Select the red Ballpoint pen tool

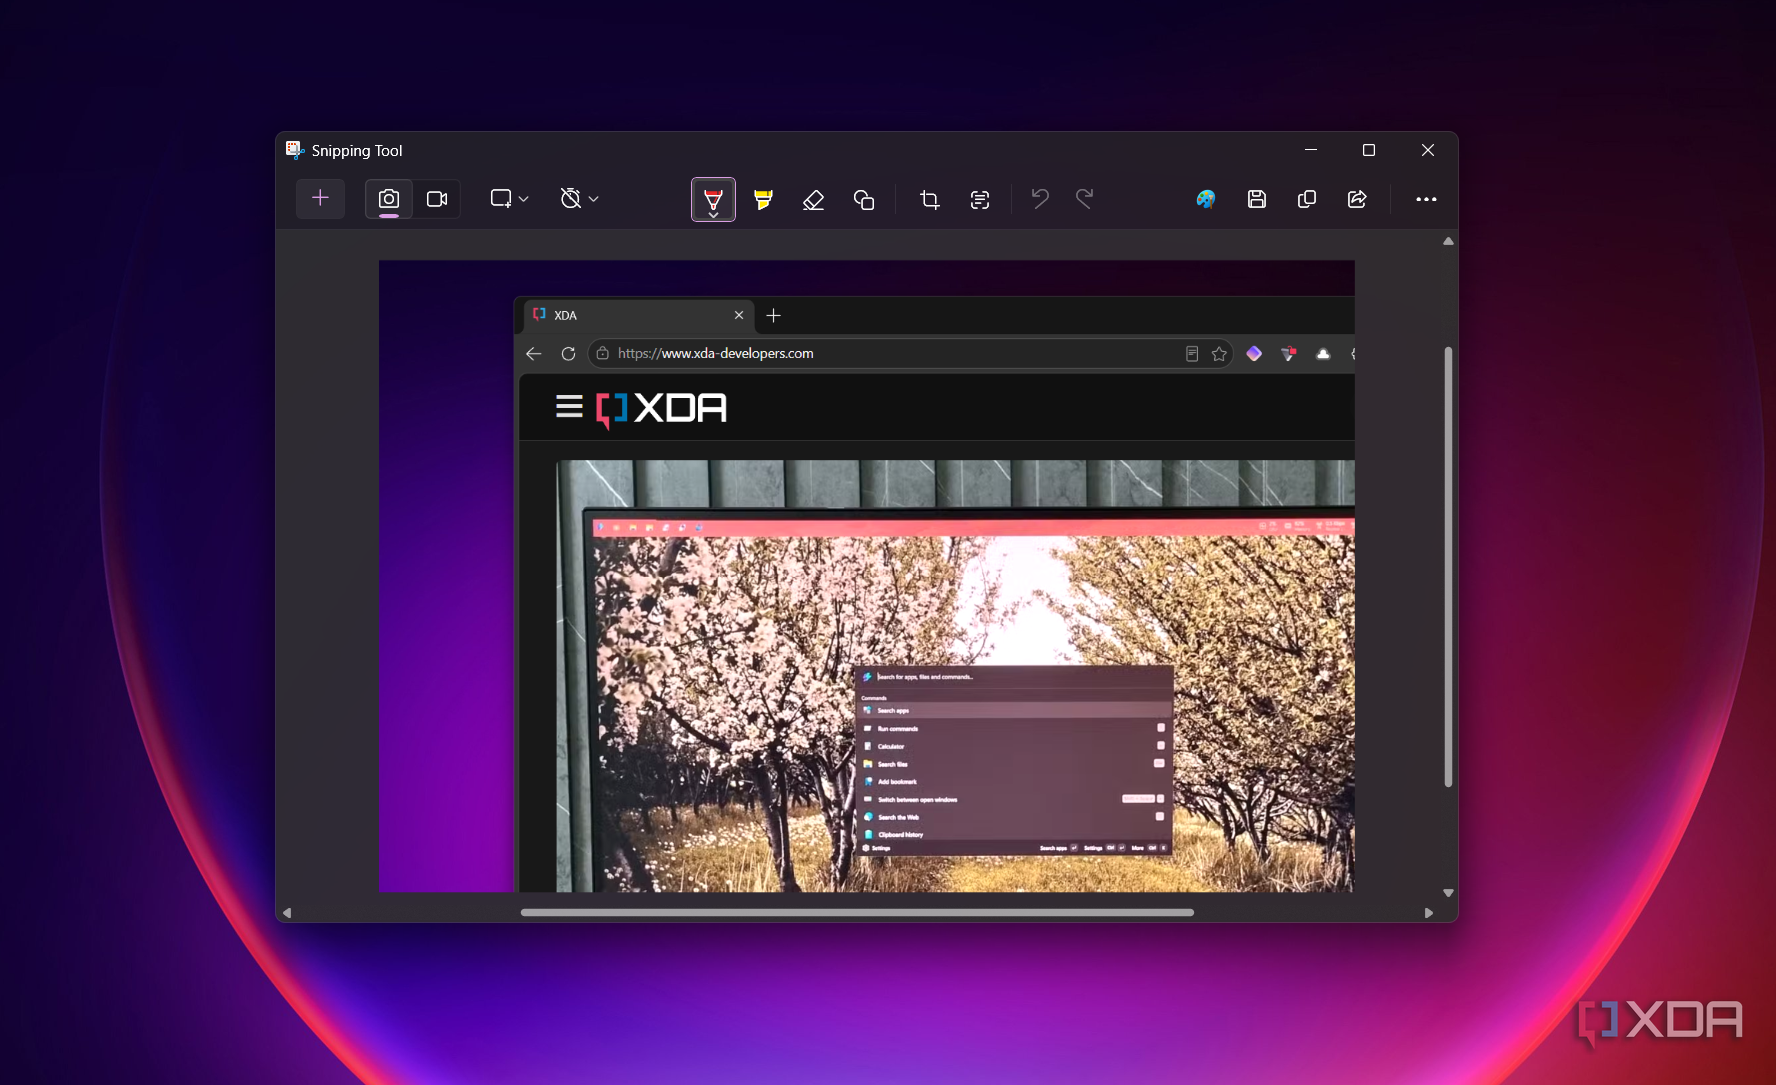tap(713, 199)
